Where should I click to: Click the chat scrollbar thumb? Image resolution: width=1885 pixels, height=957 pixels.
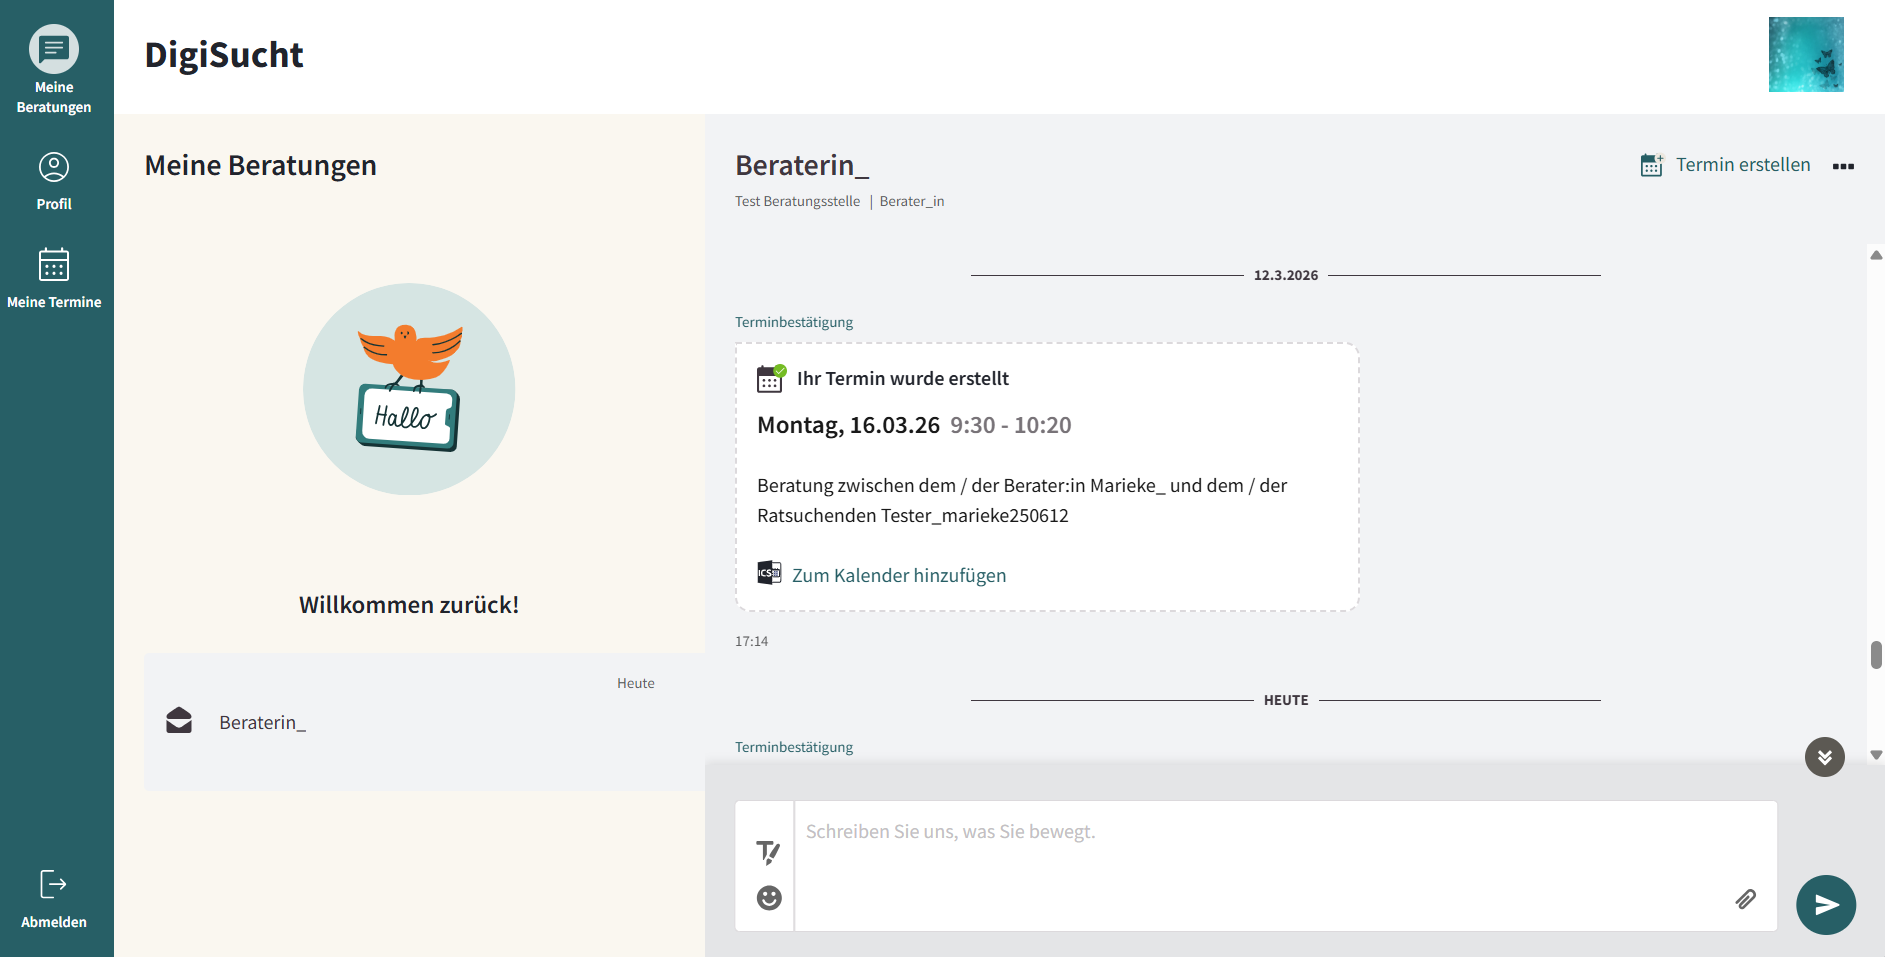[1876, 655]
